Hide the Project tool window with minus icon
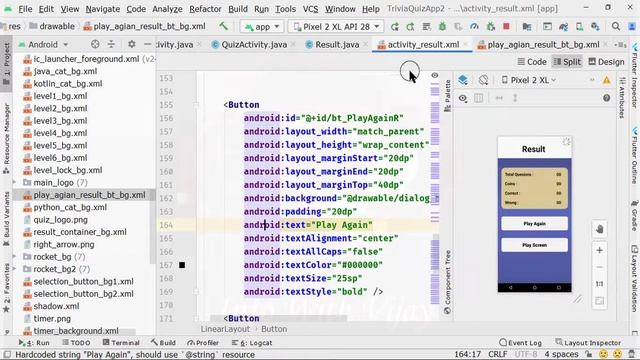The width and height of the screenshot is (640, 360). pyautogui.click(x=147, y=44)
